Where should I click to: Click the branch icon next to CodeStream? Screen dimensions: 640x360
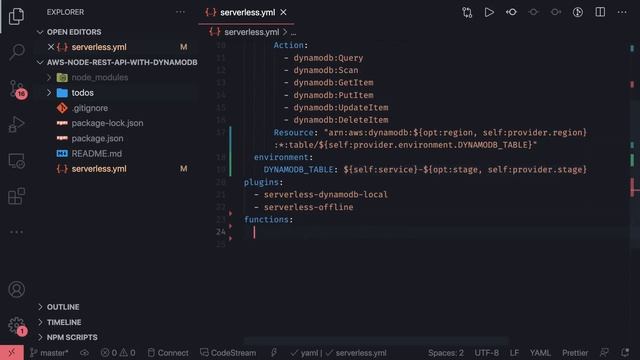pos(274,353)
